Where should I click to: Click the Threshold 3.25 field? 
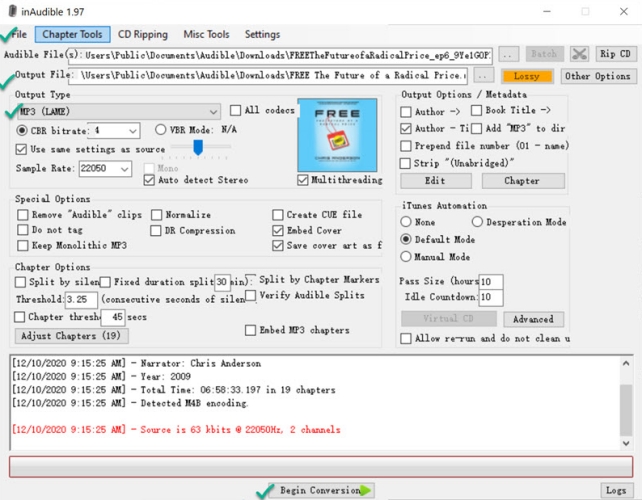click(81, 300)
